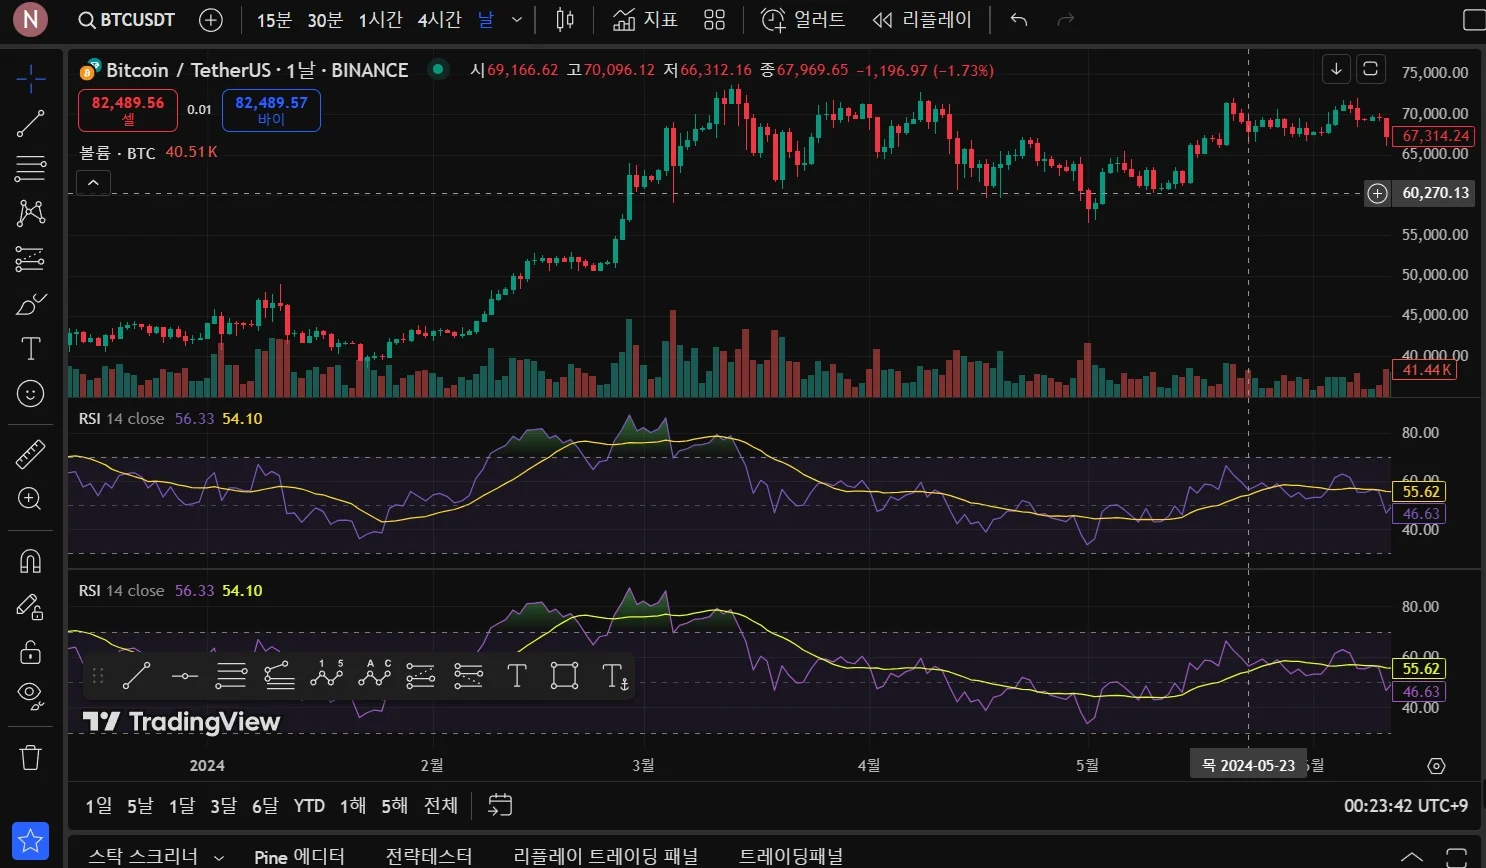Select the trend line tool in left sidebar
Image resolution: width=1486 pixels, height=868 pixels.
30,124
